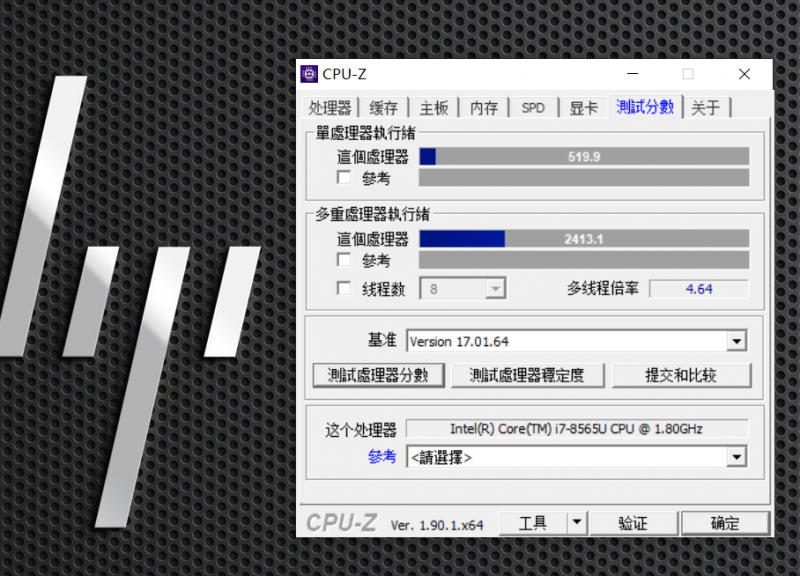Open the 内存 tab
This screenshot has width=800, height=576.
click(x=484, y=108)
